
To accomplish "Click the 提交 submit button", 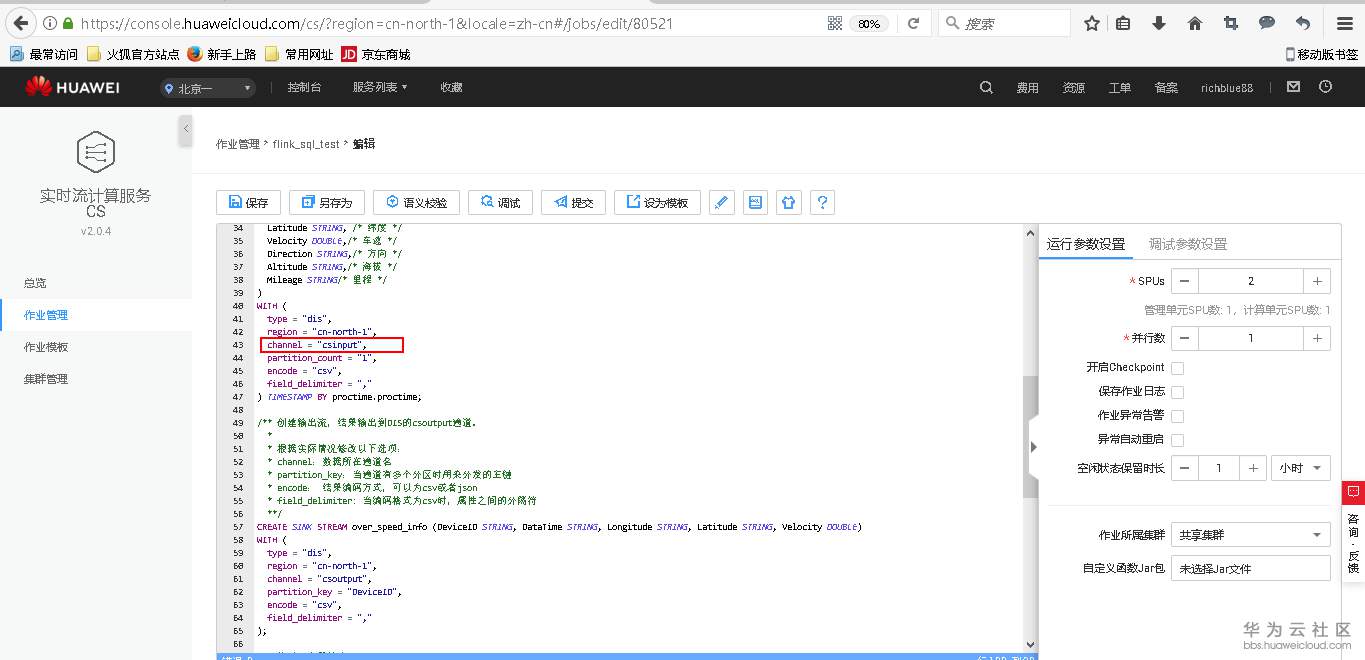I will coord(573,202).
